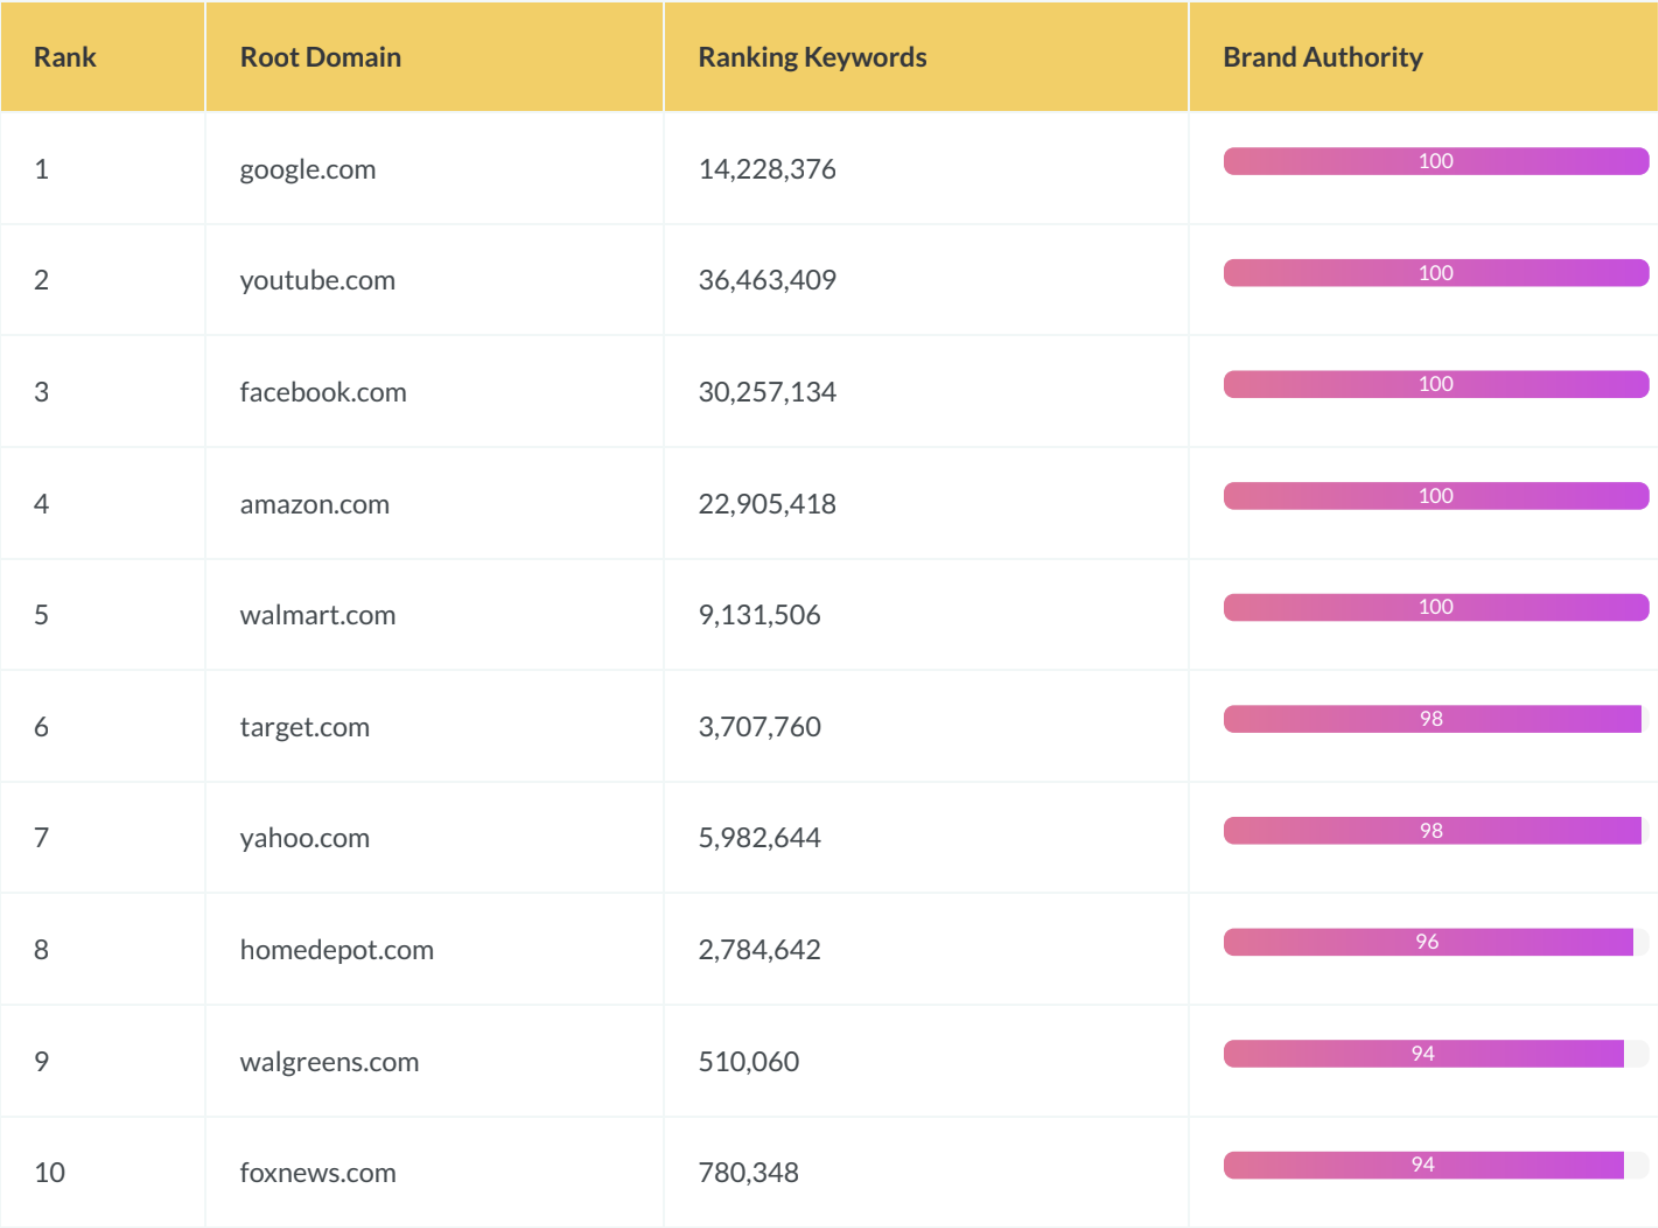Click the Rank column header
Screen dimensions: 1658x1228
[x=65, y=57]
